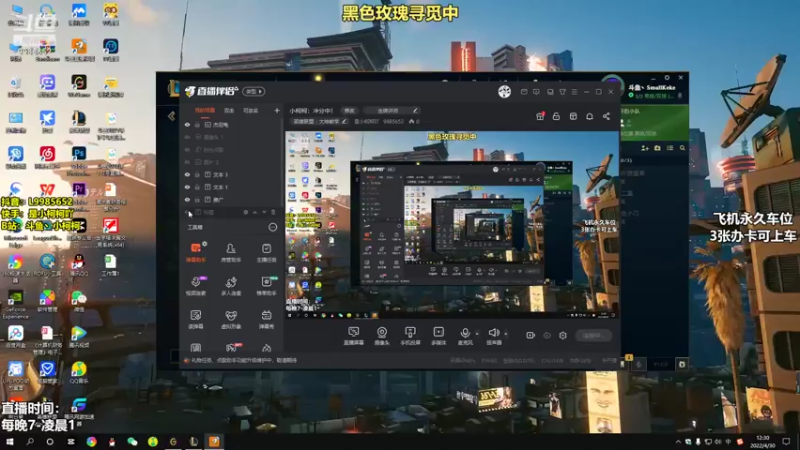
Task: Open the layout panel icon above the preview
Action: [573, 116]
